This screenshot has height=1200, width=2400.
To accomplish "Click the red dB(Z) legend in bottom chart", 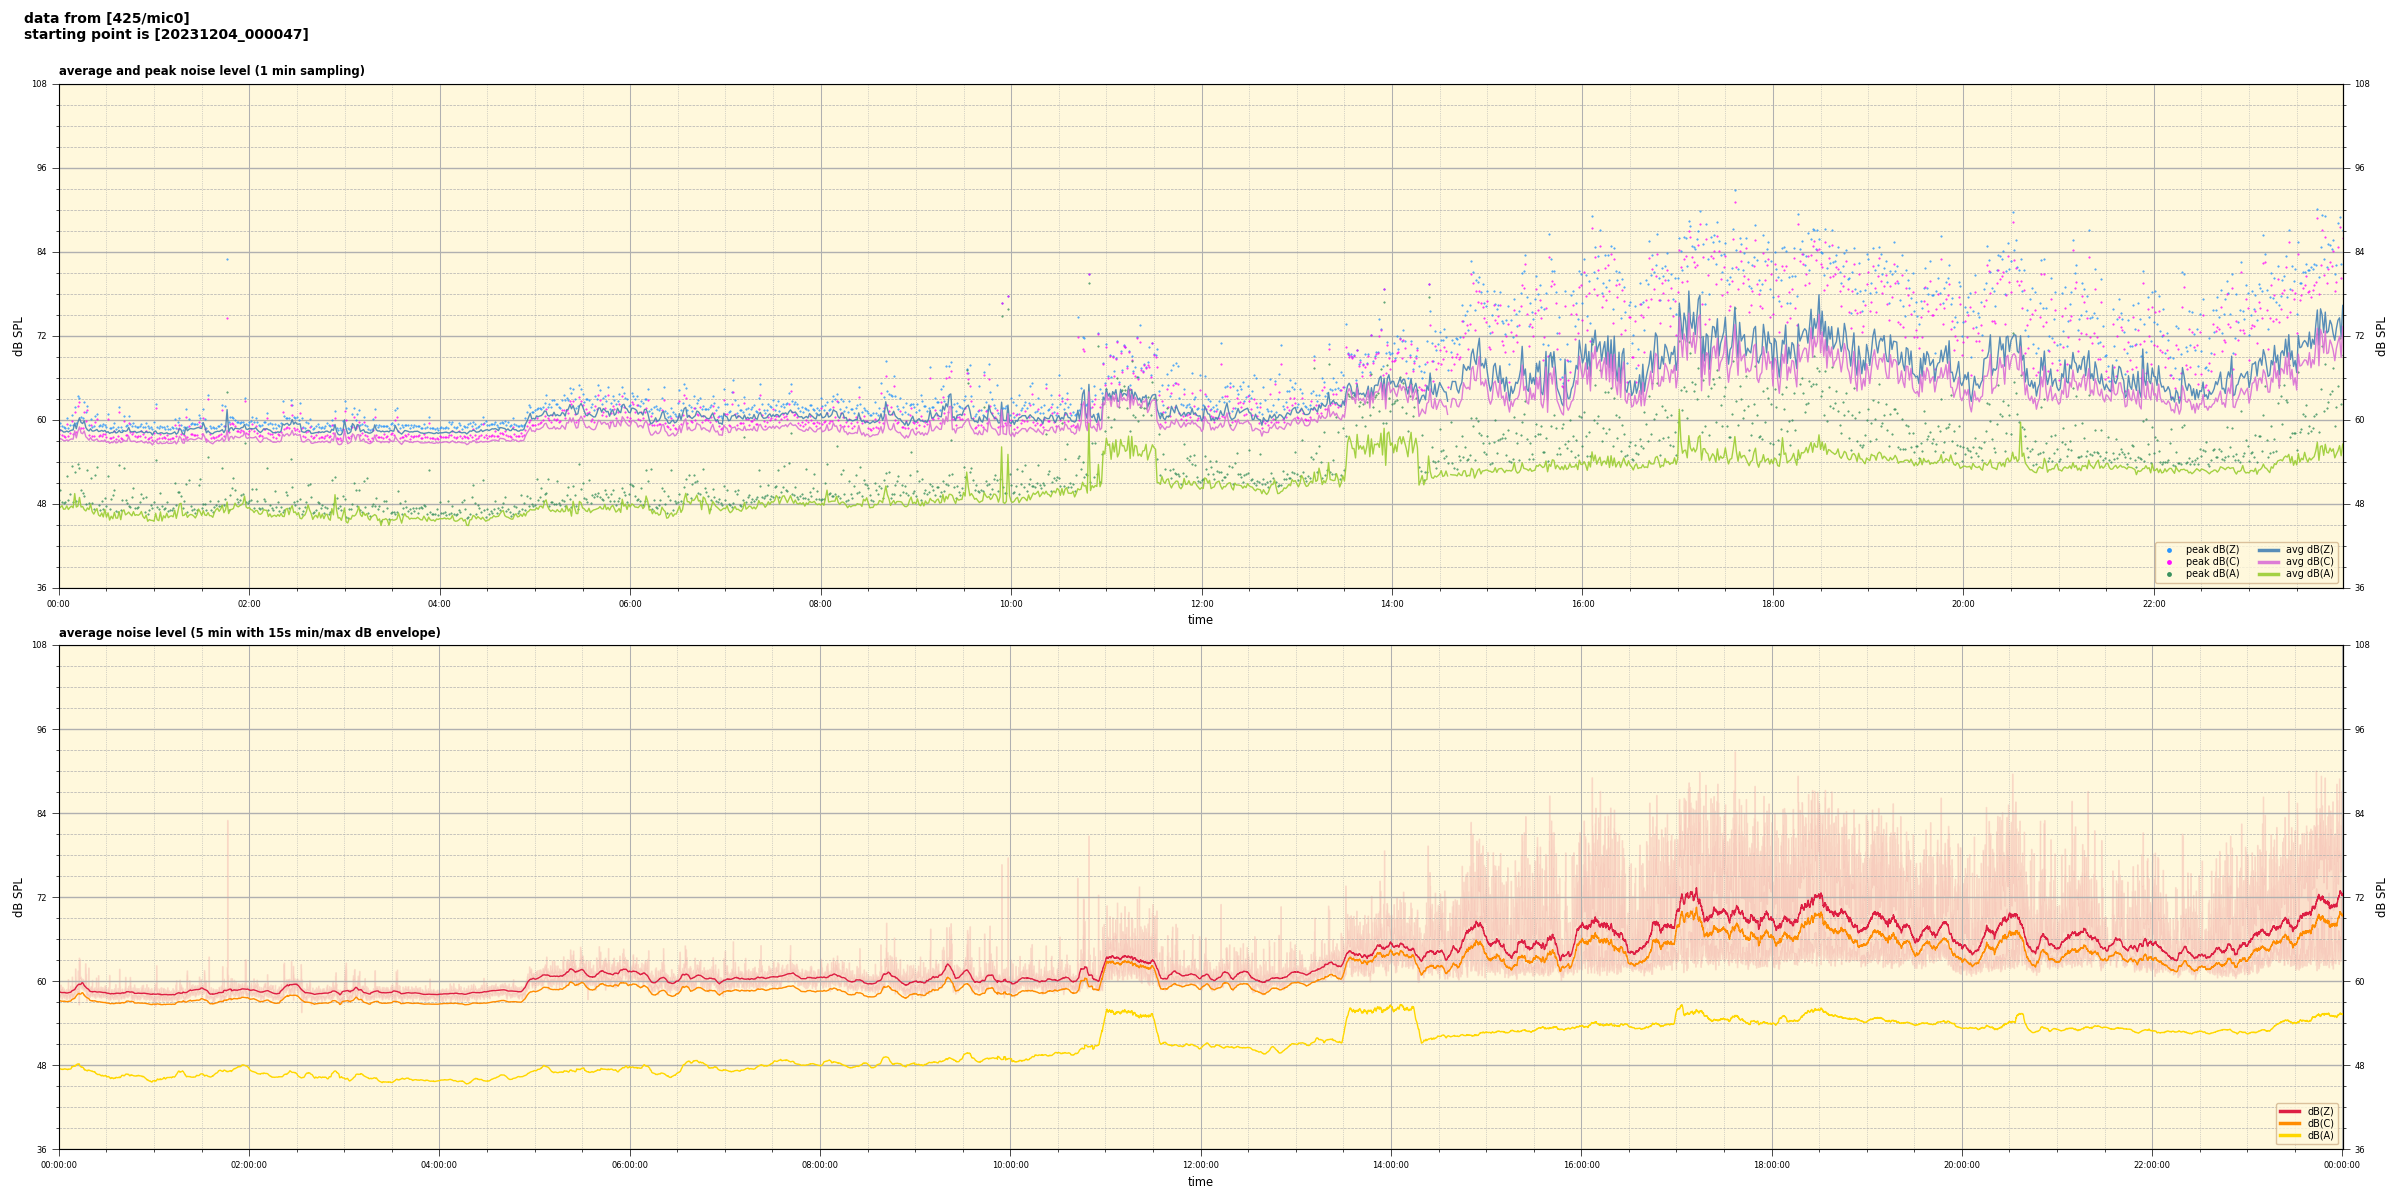I will (2290, 1111).
